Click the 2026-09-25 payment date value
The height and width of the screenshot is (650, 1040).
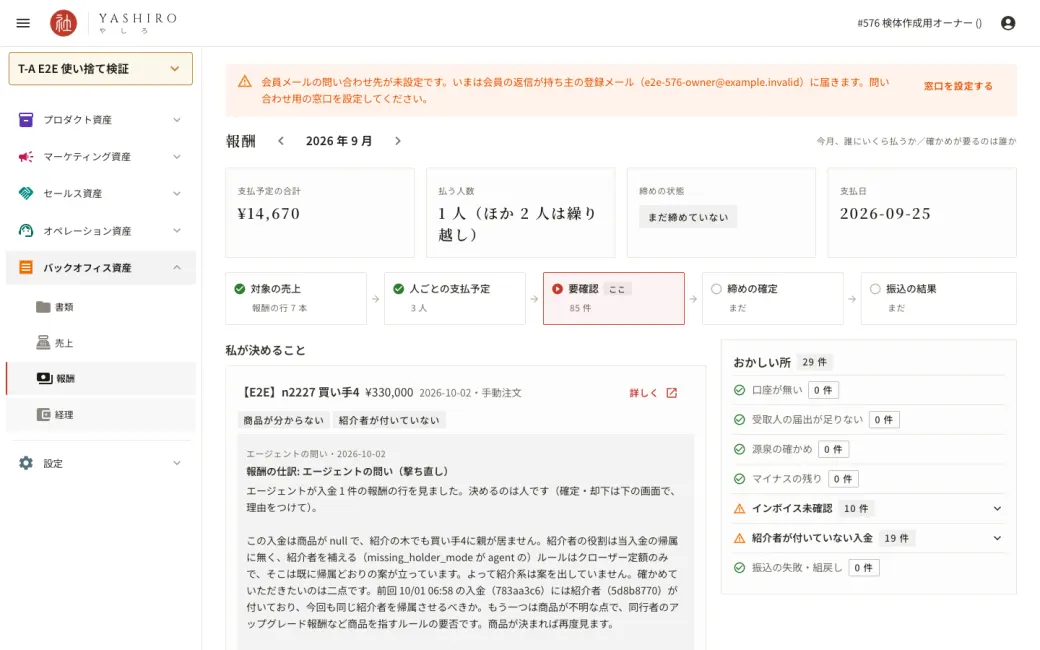[x=885, y=214]
